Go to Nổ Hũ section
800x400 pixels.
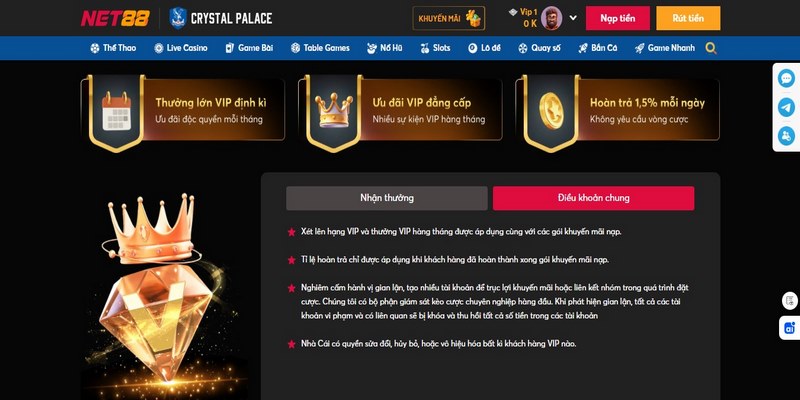(x=385, y=48)
